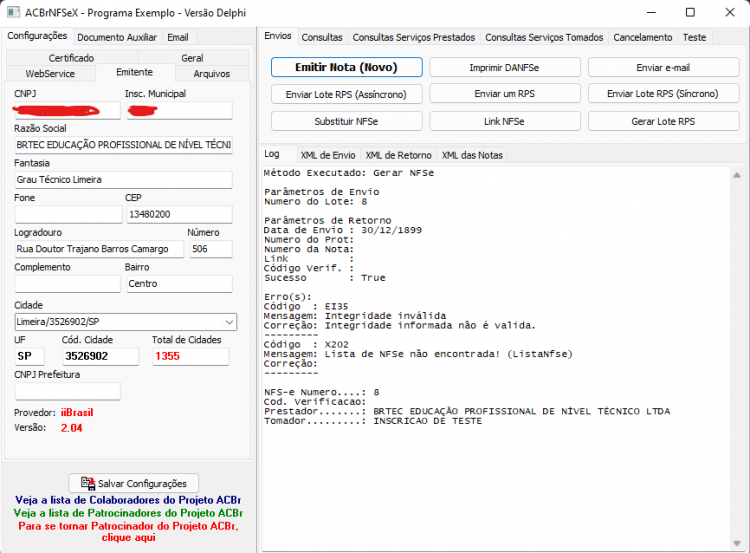Click Link NFSe button
This screenshot has height=553, width=750.
[x=504, y=122]
